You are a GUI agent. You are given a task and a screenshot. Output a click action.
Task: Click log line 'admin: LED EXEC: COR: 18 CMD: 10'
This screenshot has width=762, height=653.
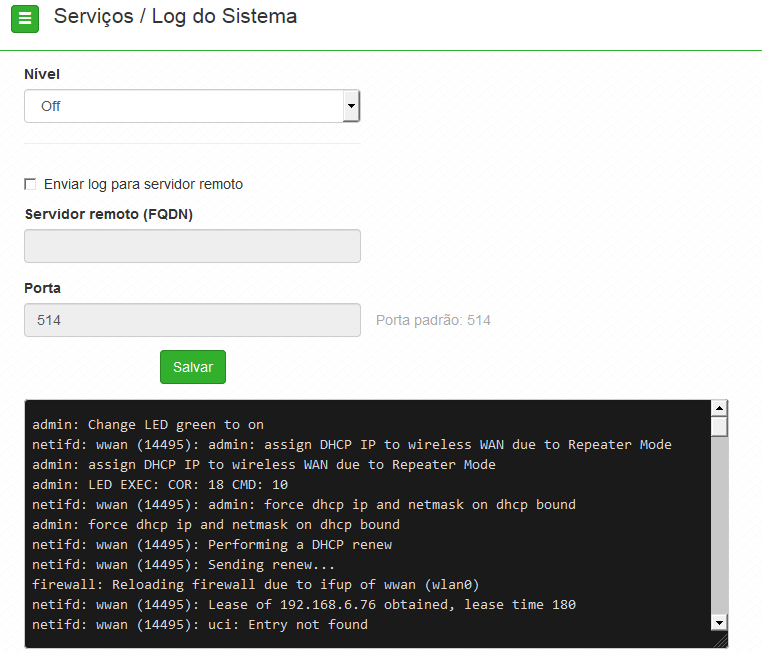[160, 484]
